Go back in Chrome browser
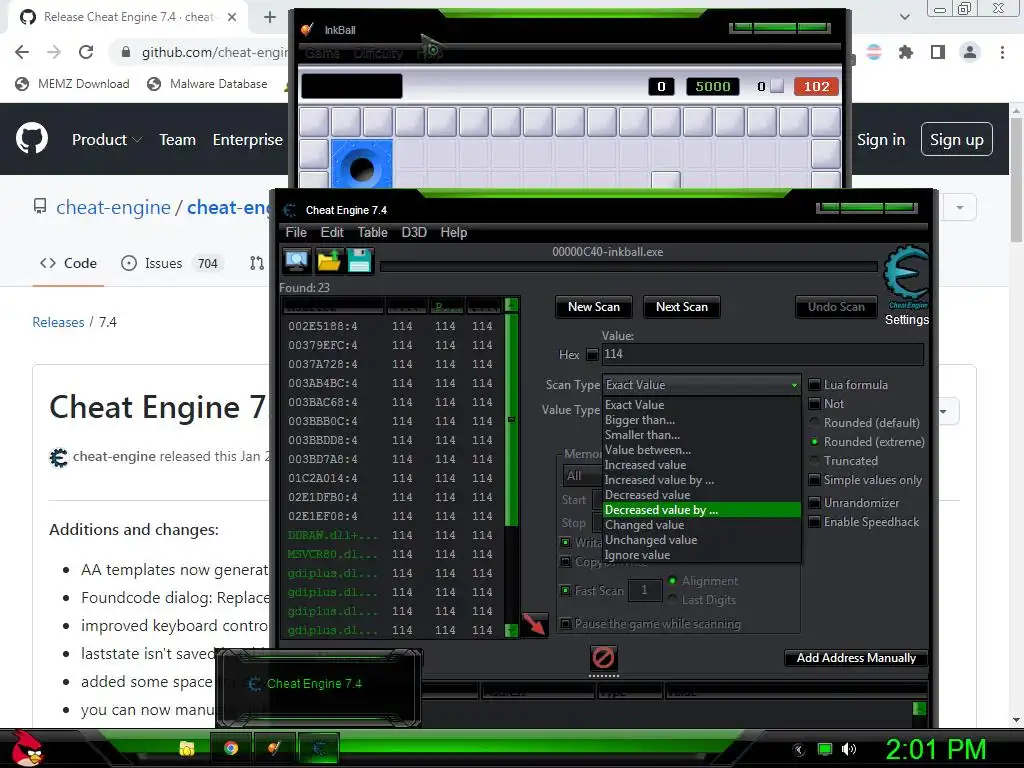This screenshot has width=1024, height=768. (x=22, y=52)
